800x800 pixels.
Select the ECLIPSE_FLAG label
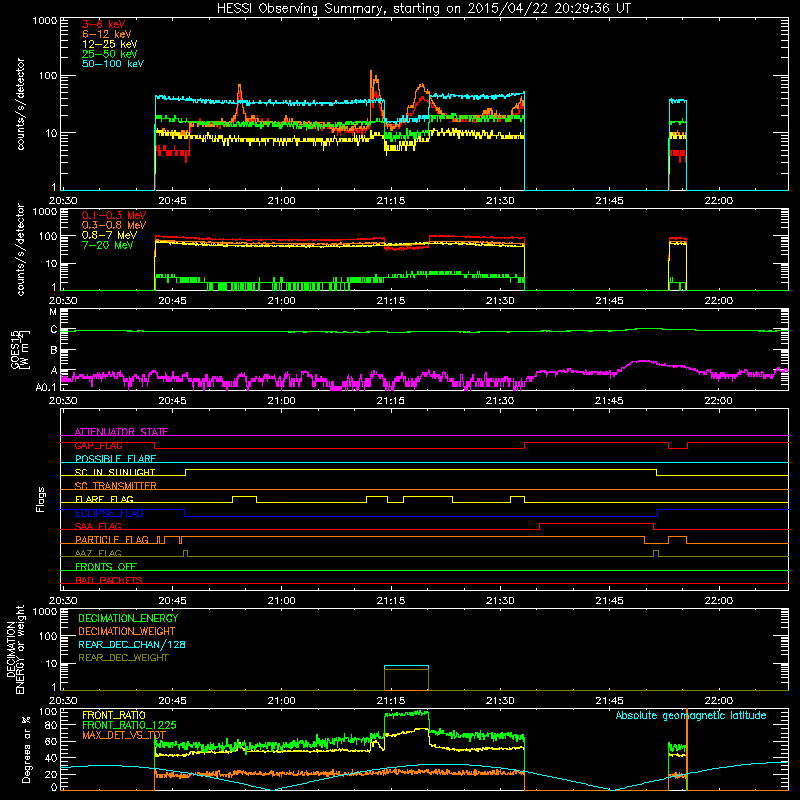[x=109, y=513]
